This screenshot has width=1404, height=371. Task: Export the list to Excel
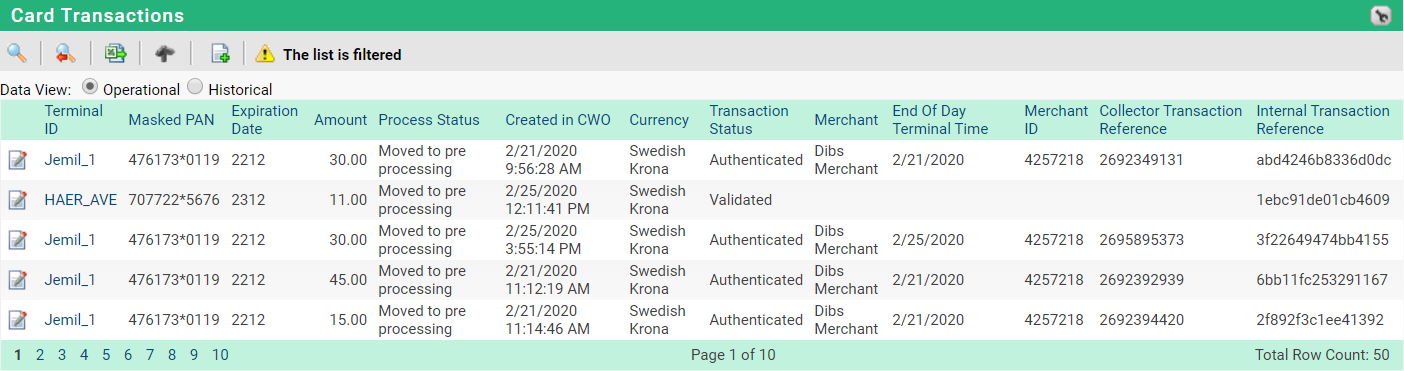(116, 53)
